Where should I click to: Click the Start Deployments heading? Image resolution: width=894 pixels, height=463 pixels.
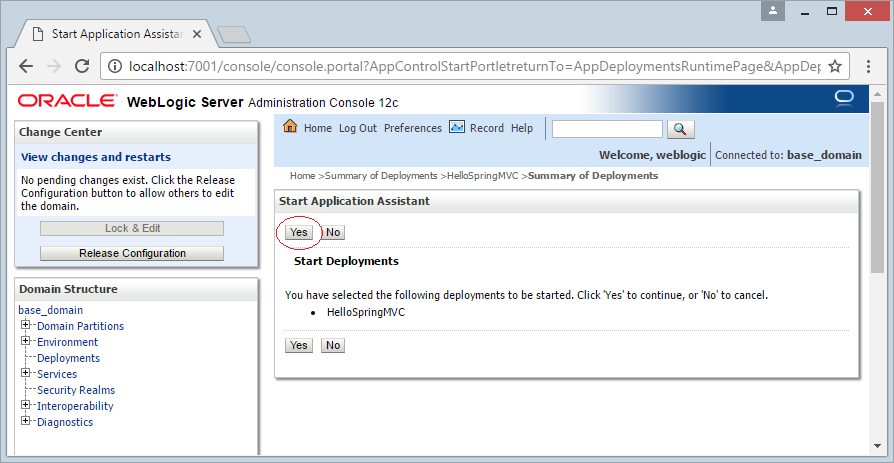tap(346, 261)
